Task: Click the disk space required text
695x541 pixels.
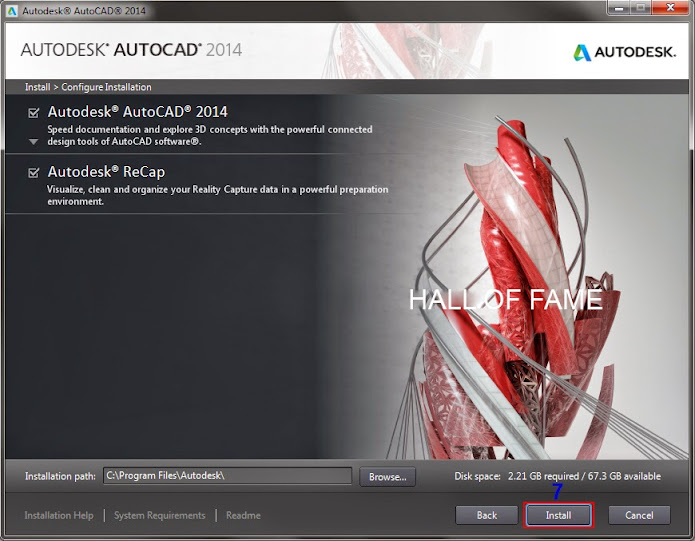Action: coord(557,476)
